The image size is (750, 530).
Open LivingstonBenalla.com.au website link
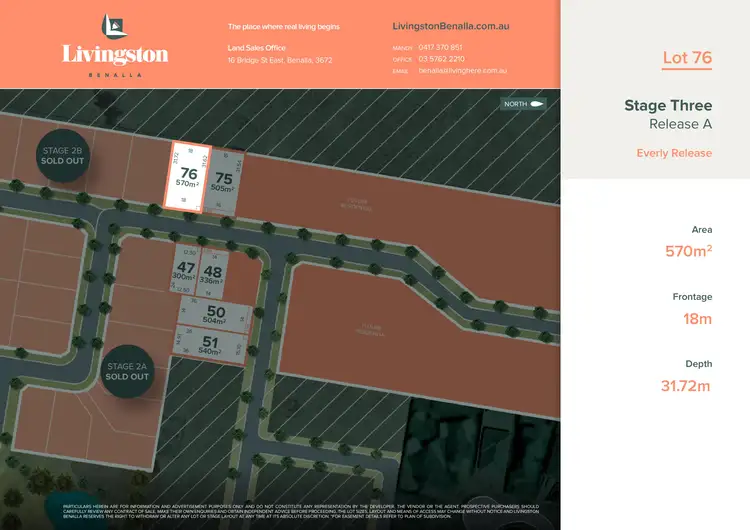point(451,26)
